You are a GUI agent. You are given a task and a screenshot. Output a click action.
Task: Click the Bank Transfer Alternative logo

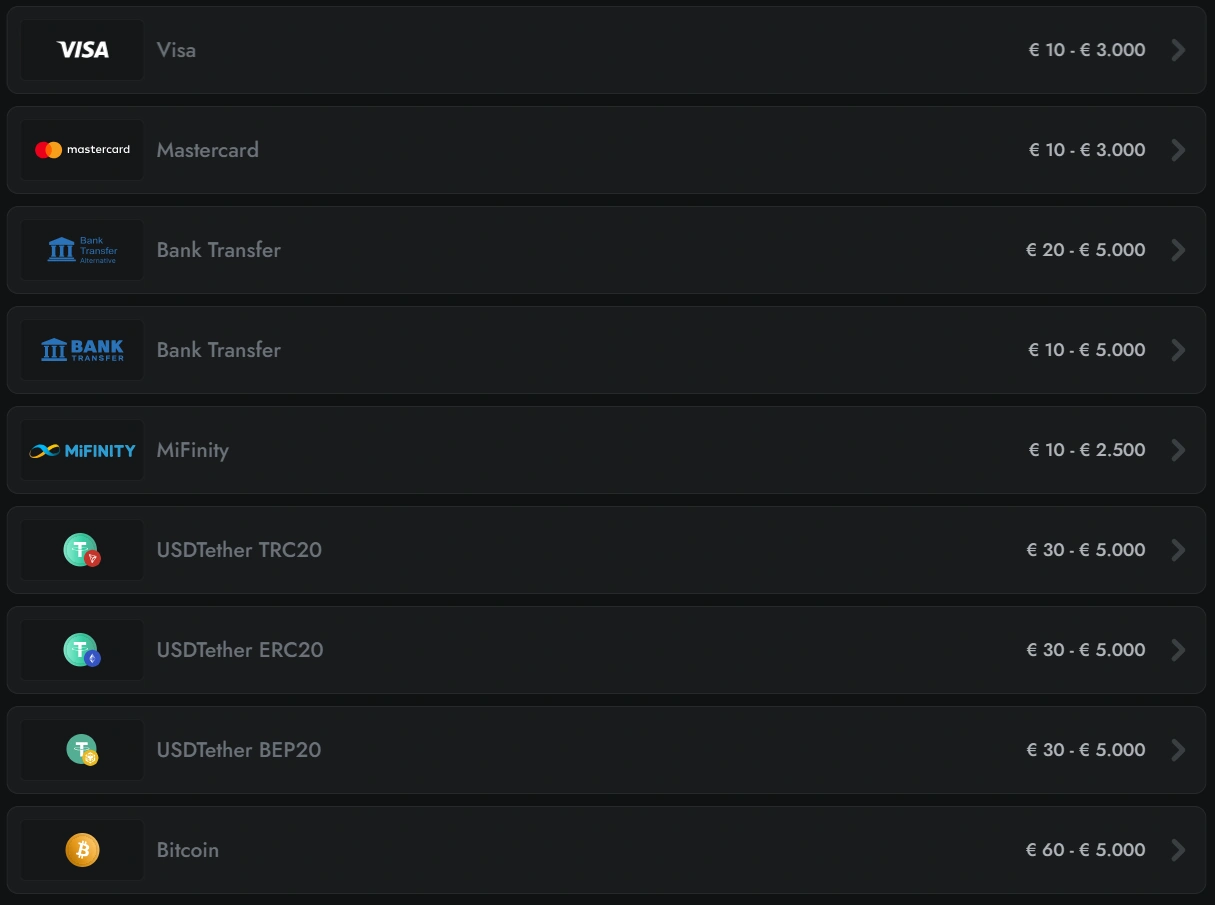(x=83, y=250)
